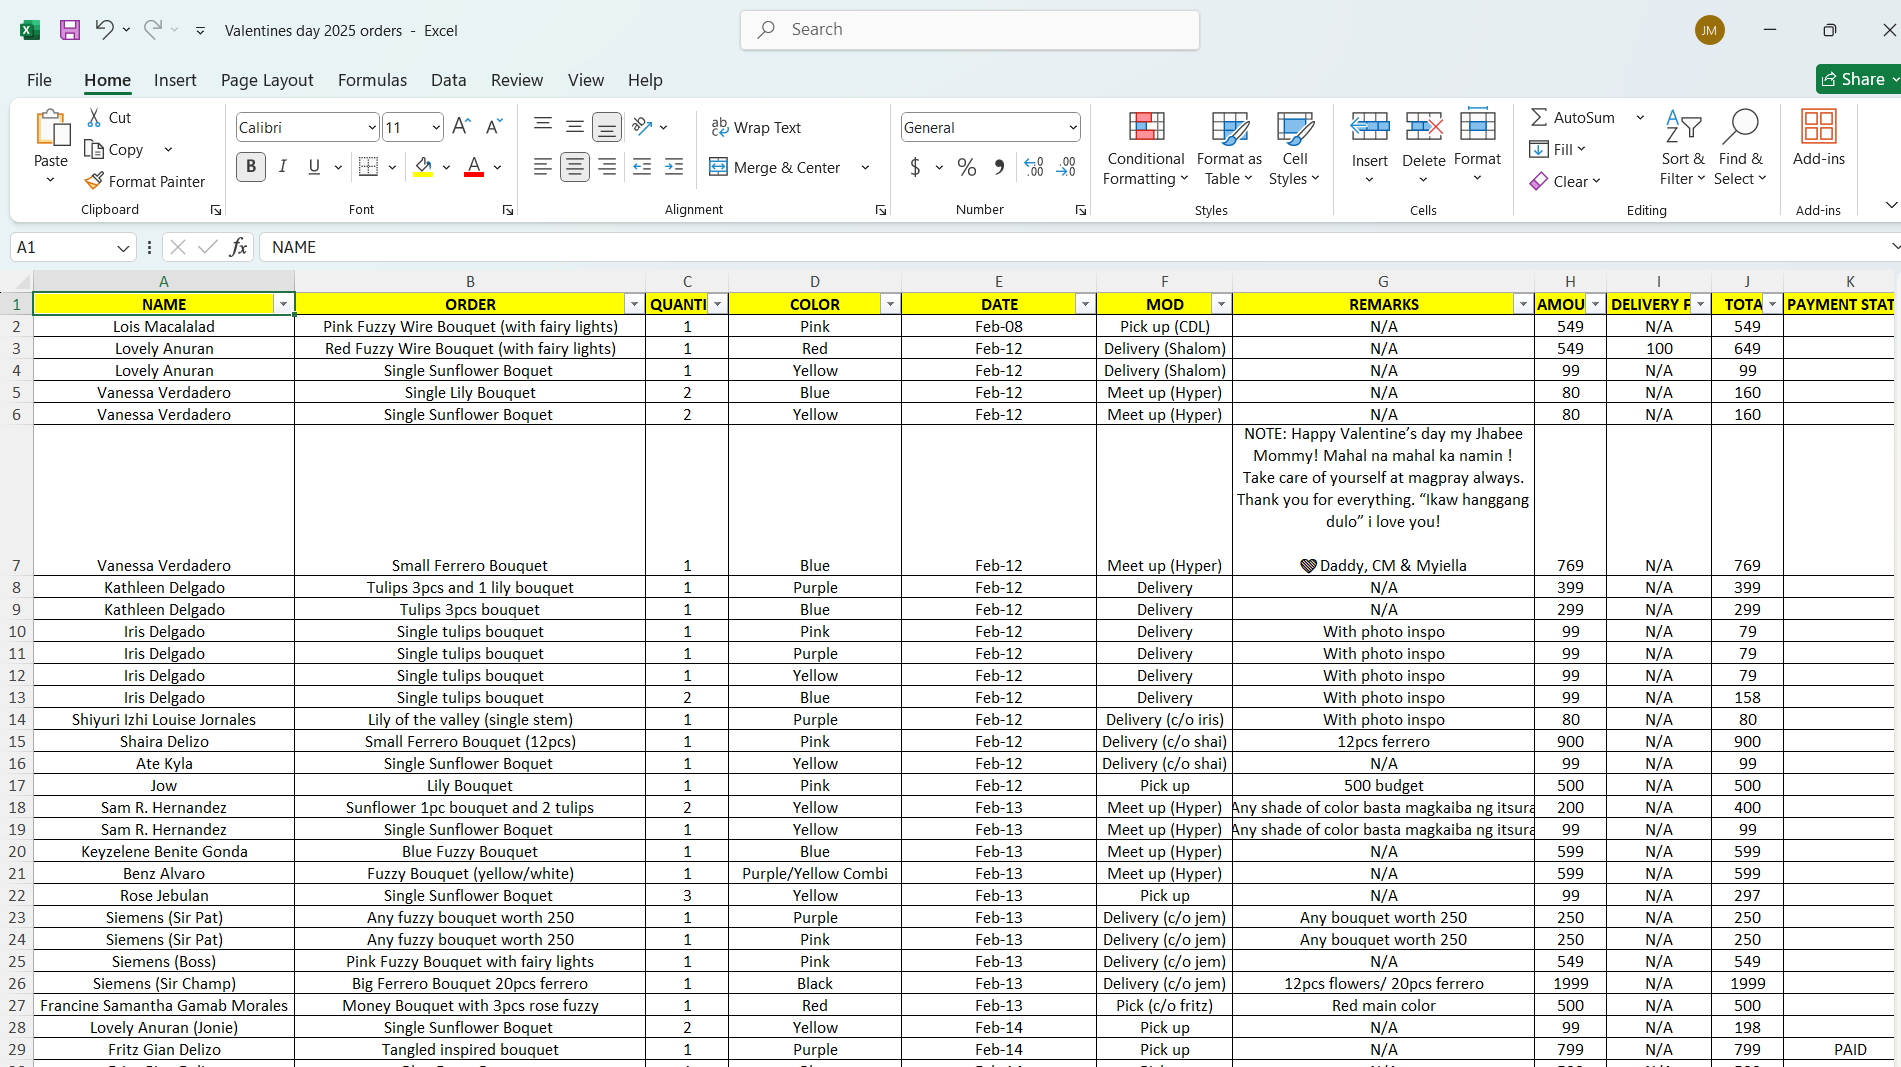Click the Delete cells icon

pos(1423,126)
